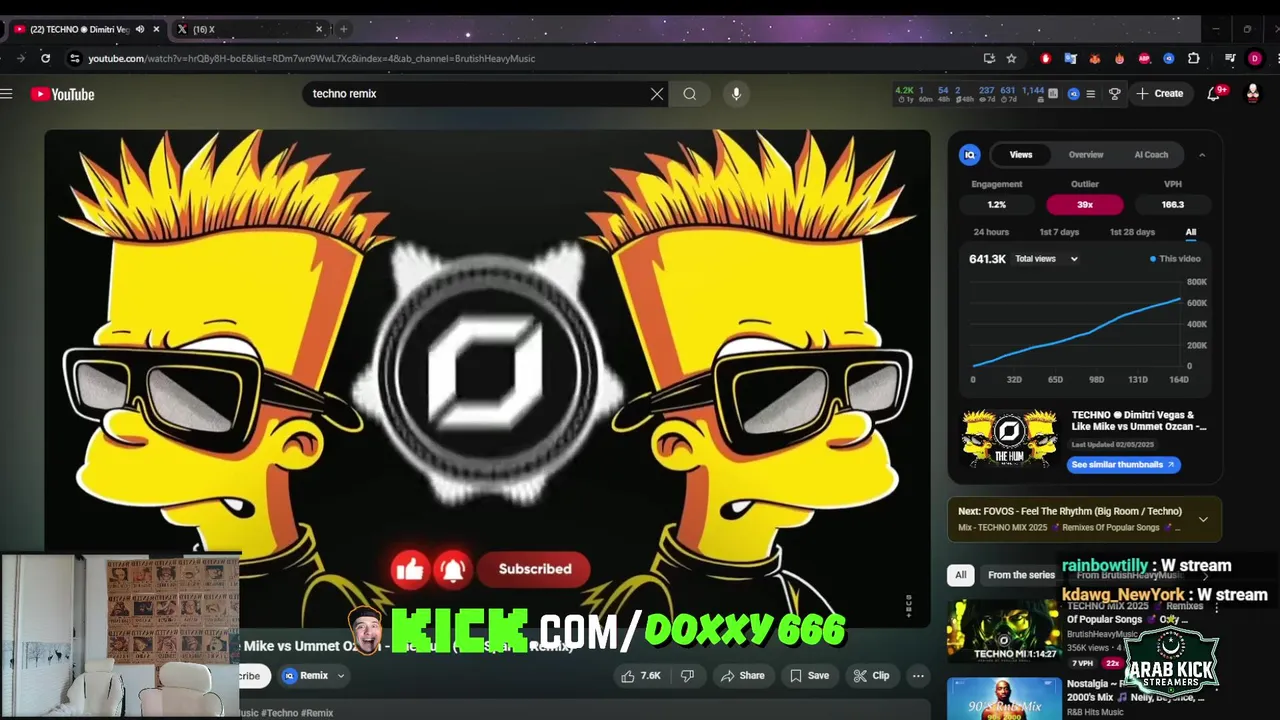The width and height of the screenshot is (1280, 720).
Task: Install app icon in address bar
Action: click(x=989, y=58)
